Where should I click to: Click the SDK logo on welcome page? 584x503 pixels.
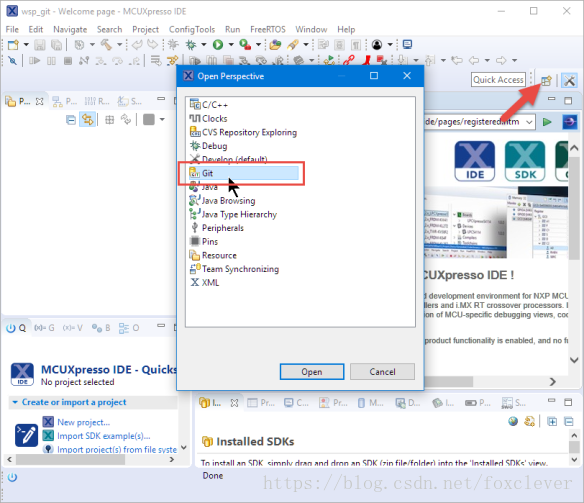(525, 161)
